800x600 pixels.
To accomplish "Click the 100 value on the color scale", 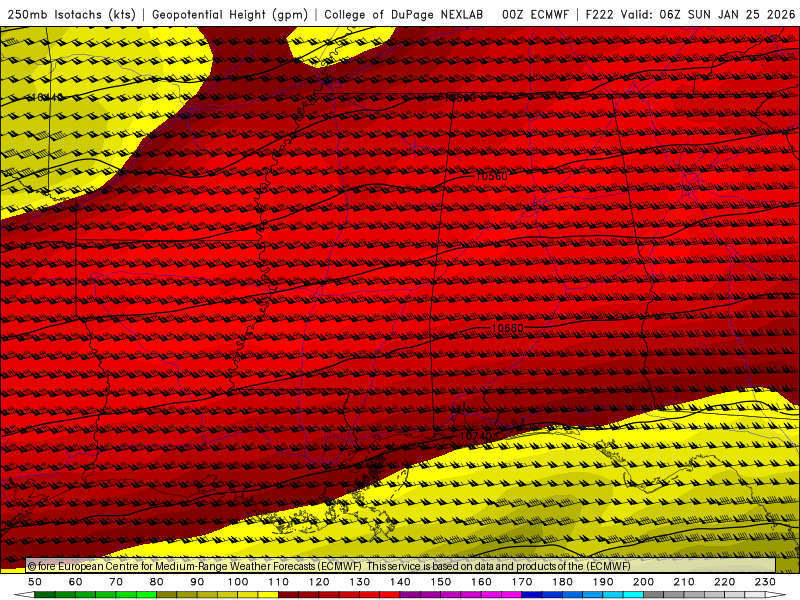I will pos(238,582).
